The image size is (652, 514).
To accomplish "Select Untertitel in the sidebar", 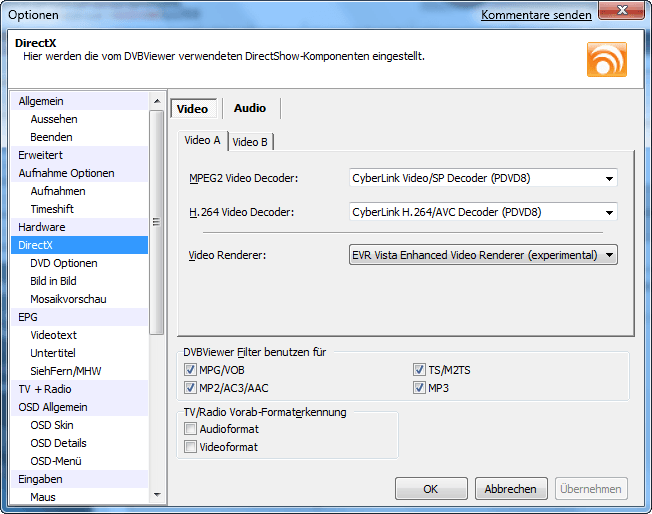I will tap(79, 353).
